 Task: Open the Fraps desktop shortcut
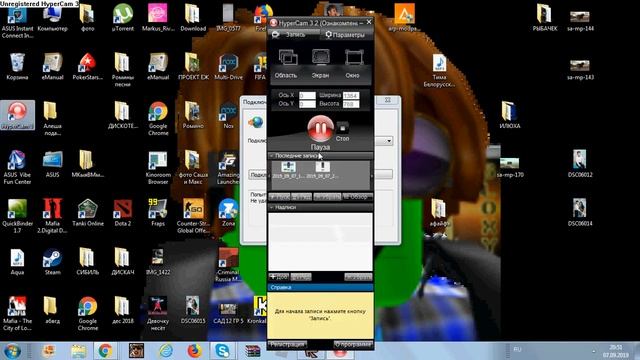158,213
